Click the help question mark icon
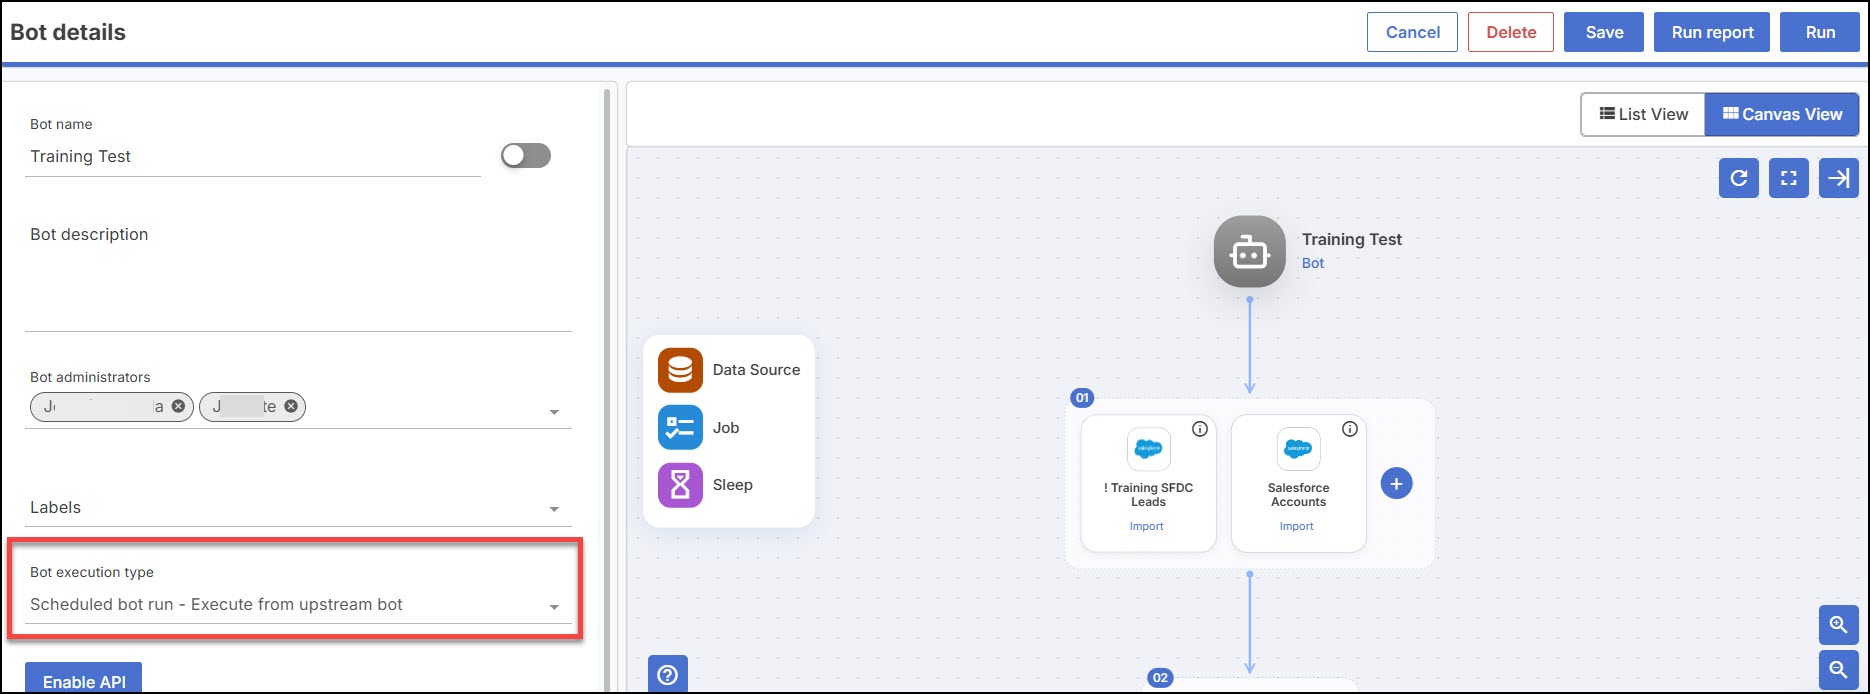This screenshot has width=1870, height=694. [668, 675]
